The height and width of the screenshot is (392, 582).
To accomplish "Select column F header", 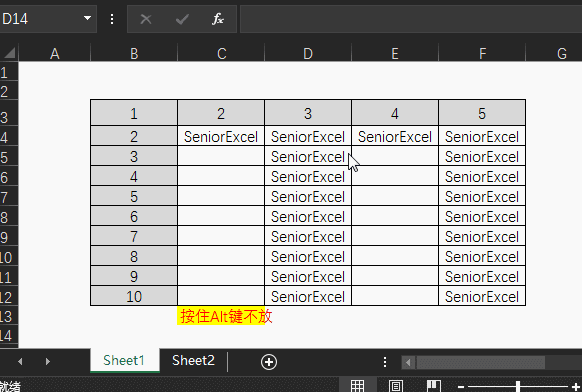I will coord(482,54).
